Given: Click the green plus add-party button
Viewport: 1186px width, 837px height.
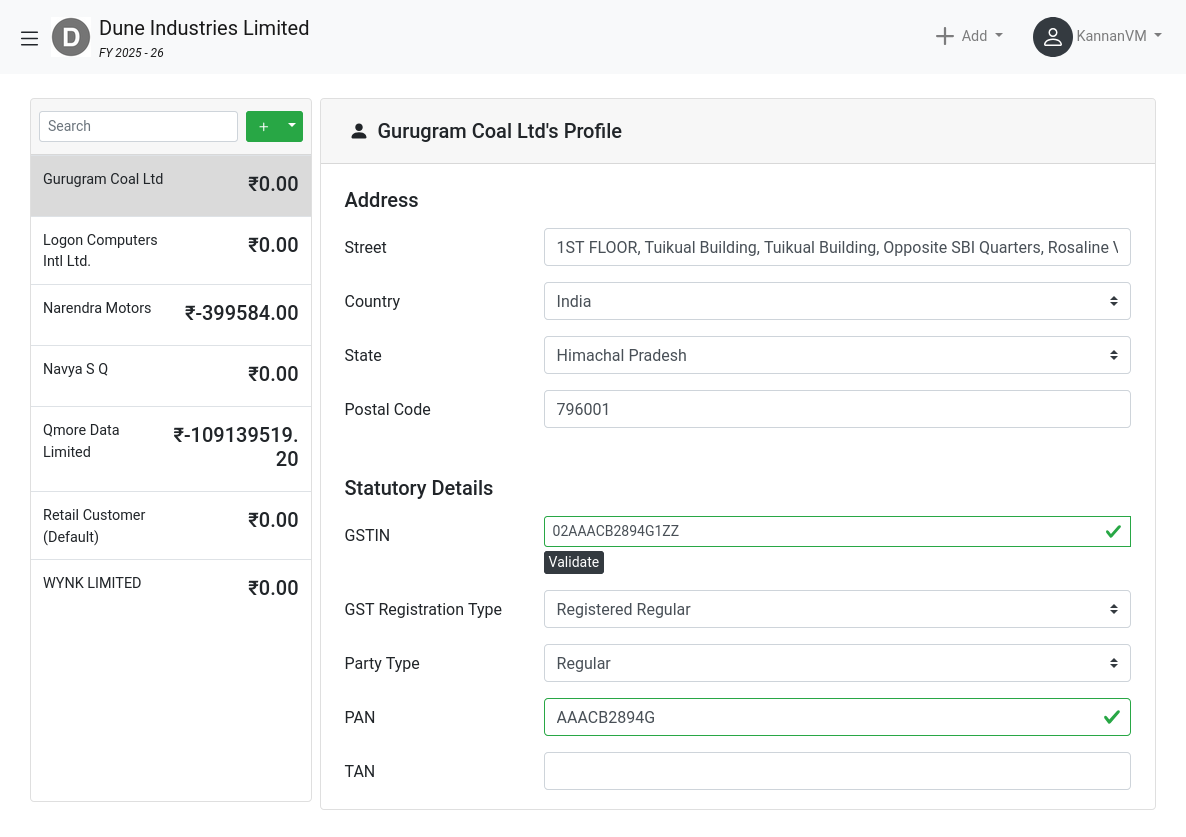Looking at the screenshot, I should [263, 126].
